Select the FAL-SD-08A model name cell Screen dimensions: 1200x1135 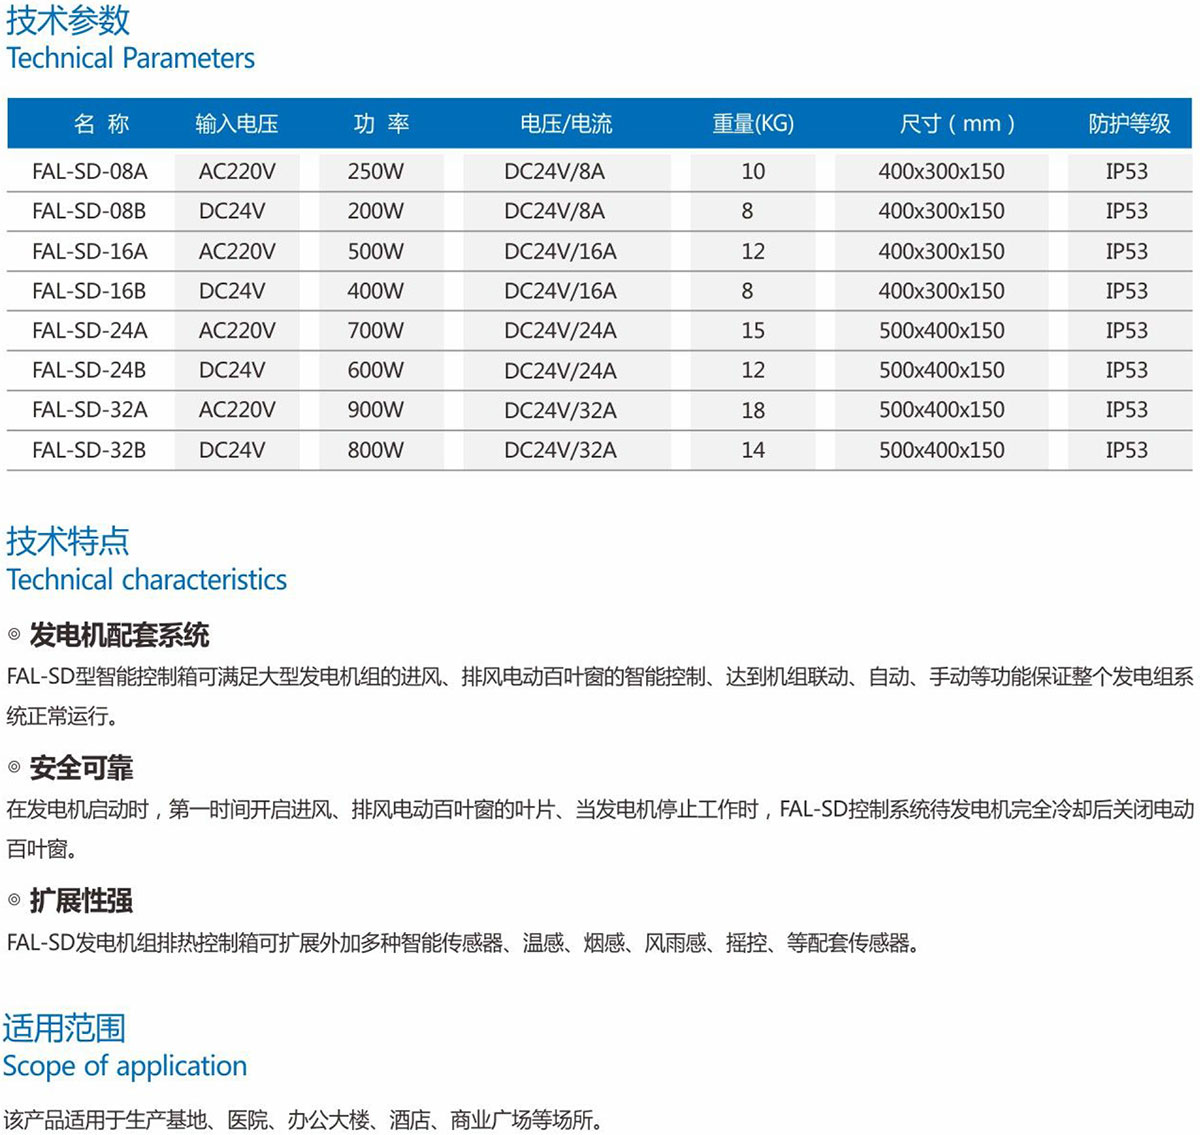[89, 171]
